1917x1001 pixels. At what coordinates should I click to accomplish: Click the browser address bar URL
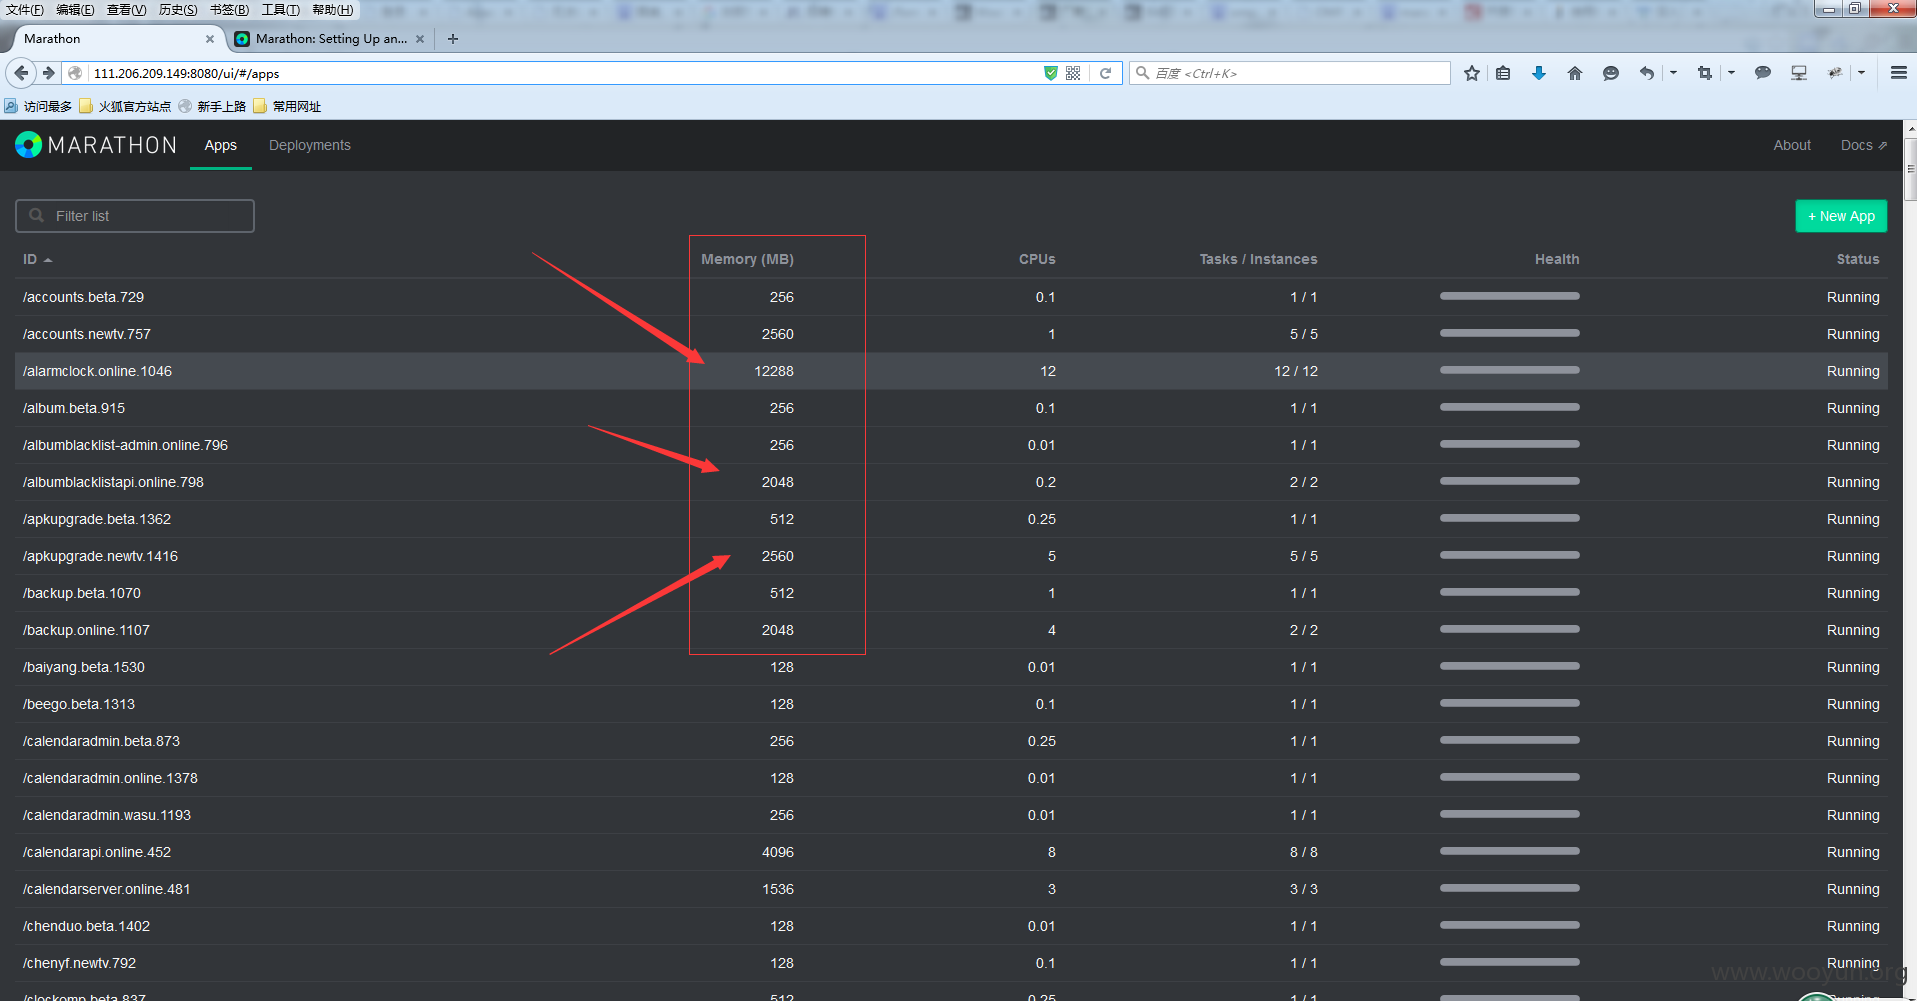tap(560, 73)
